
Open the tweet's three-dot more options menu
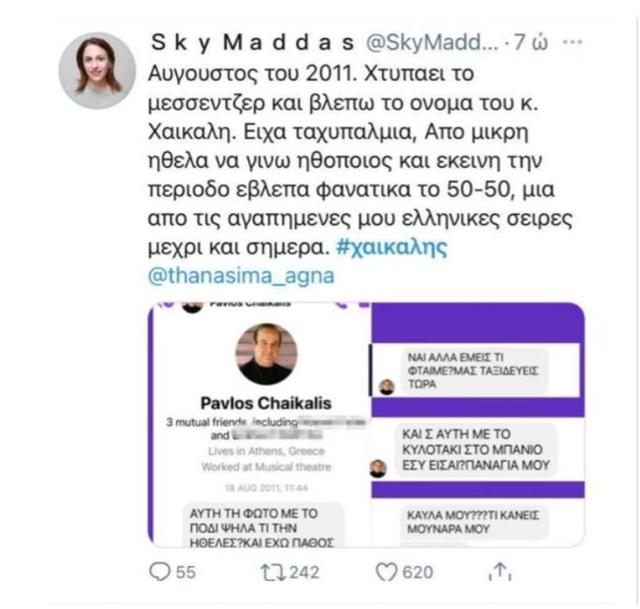coord(572,42)
